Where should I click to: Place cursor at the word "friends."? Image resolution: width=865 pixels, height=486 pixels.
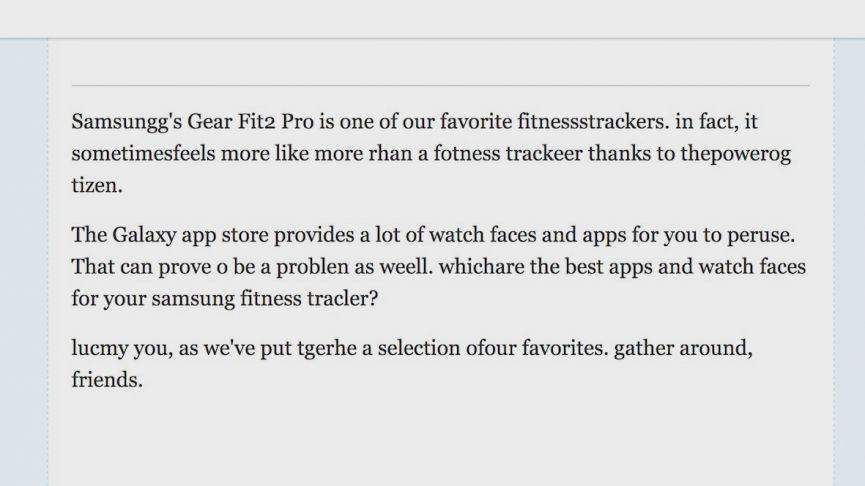pos(107,380)
